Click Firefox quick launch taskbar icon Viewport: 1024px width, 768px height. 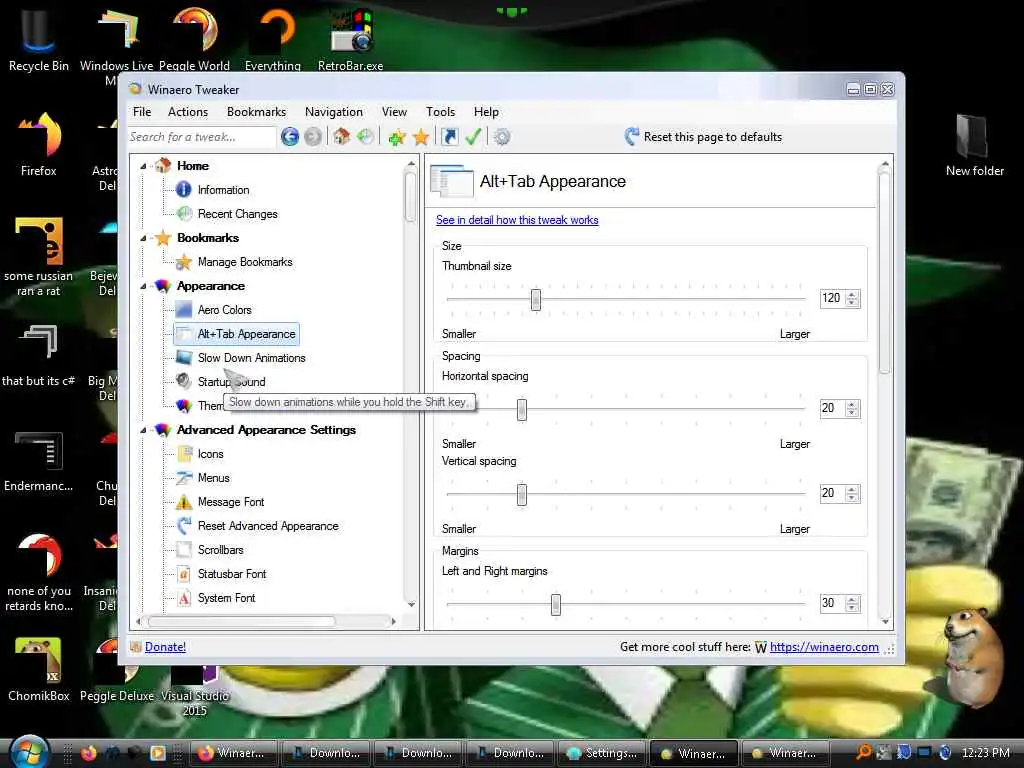coord(89,753)
